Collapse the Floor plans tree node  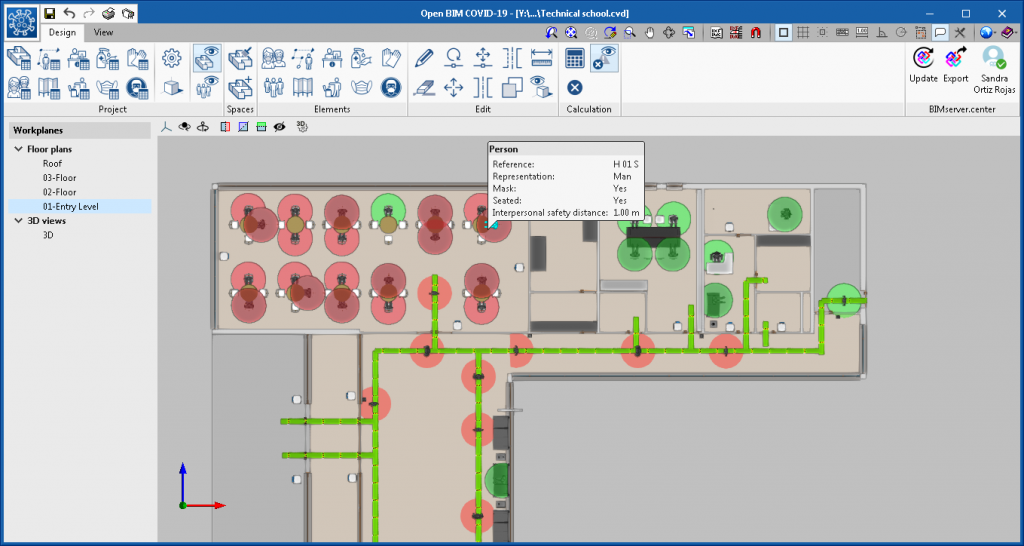[x=19, y=150]
